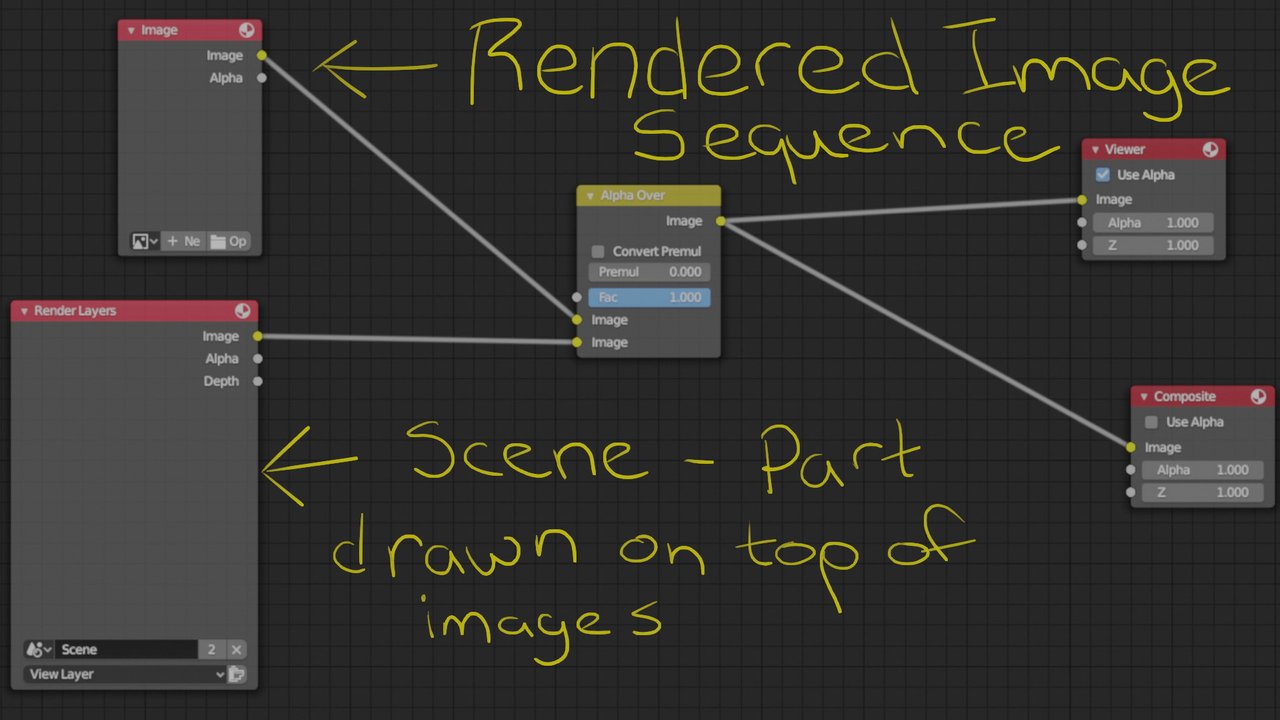
Task: Toggle the Composite node preview icon
Action: 1259,397
